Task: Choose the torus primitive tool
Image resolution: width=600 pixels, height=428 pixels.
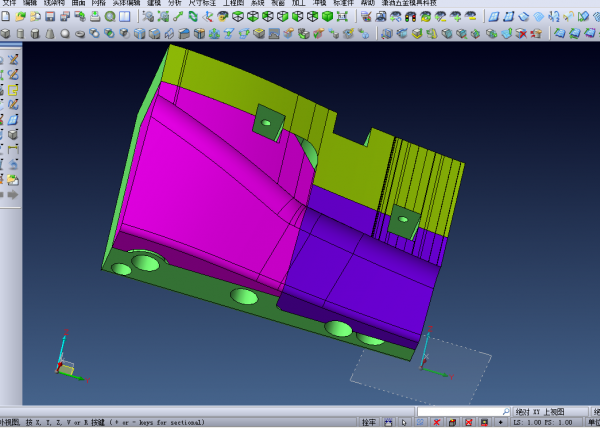Action: coord(80,33)
